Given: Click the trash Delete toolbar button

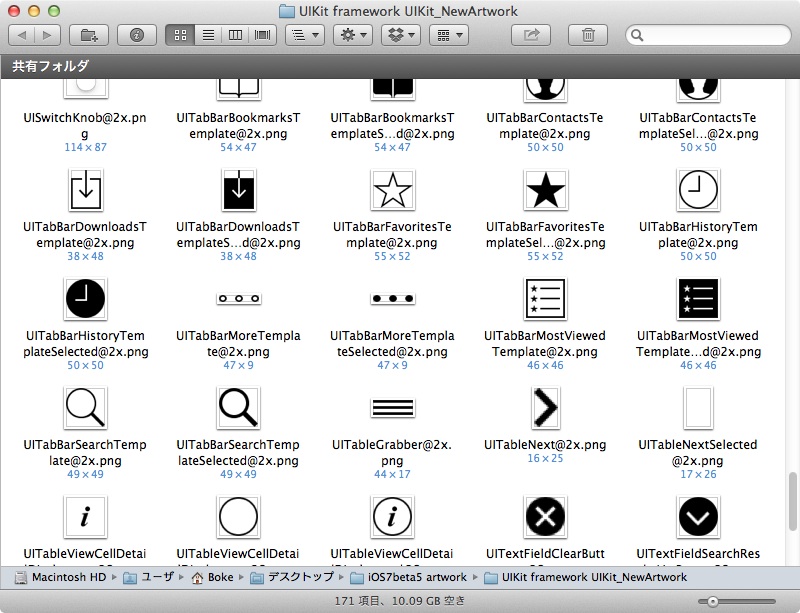Looking at the screenshot, I should (588, 35).
